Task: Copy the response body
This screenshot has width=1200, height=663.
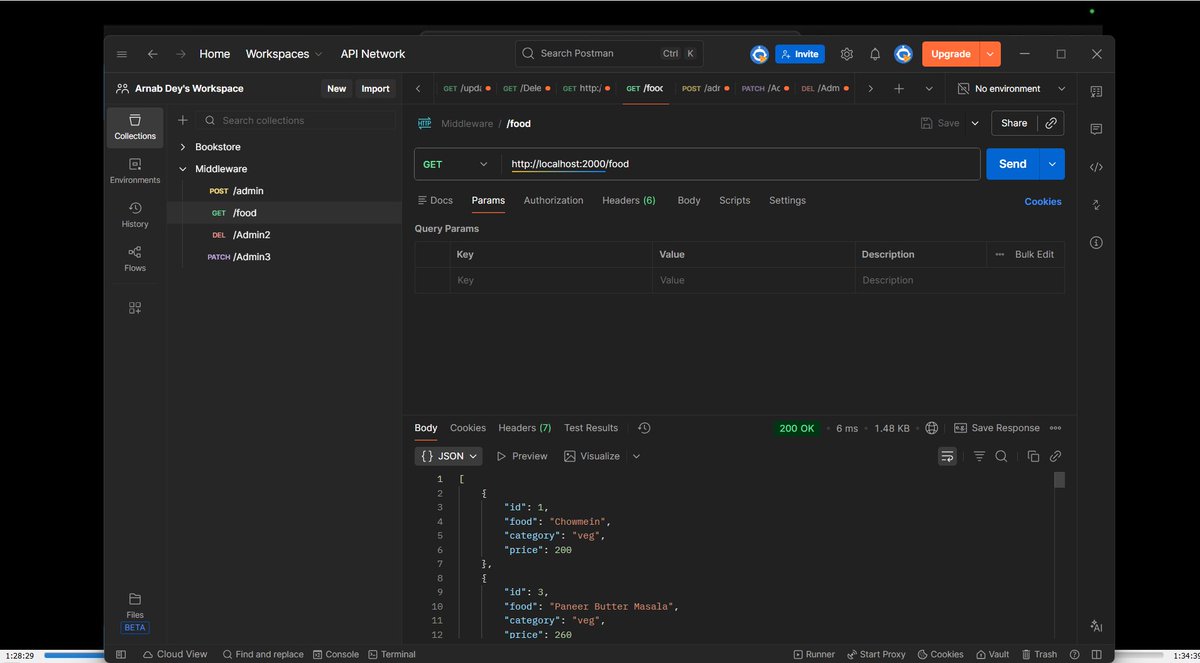Action: (x=1033, y=456)
